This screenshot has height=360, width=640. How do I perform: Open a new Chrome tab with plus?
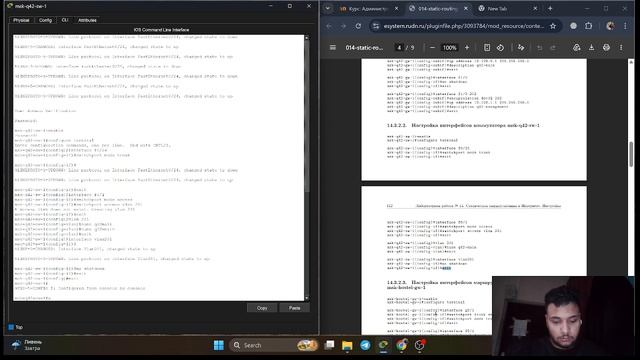pyautogui.click(x=550, y=8)
